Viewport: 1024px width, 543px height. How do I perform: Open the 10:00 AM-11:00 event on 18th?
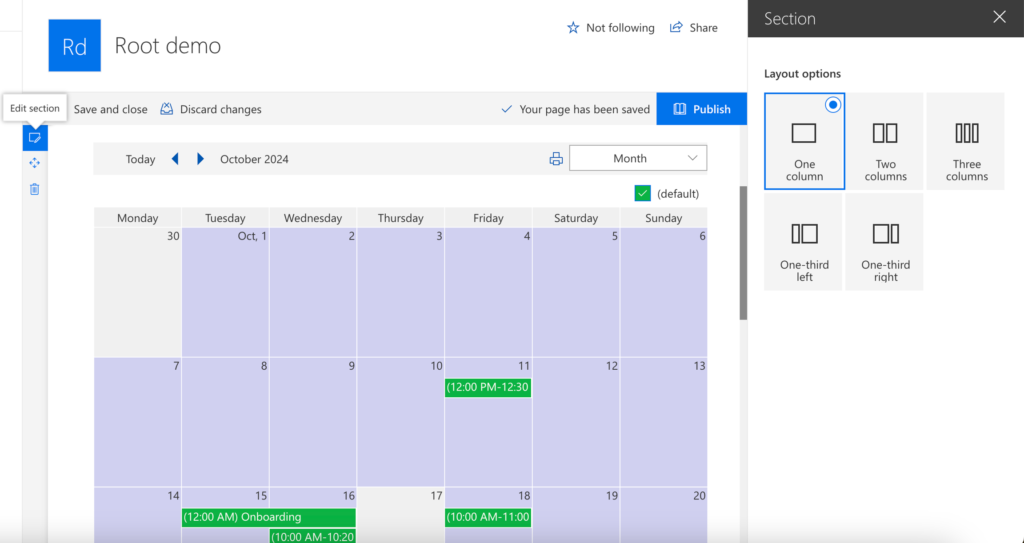[x=488, y=517]
